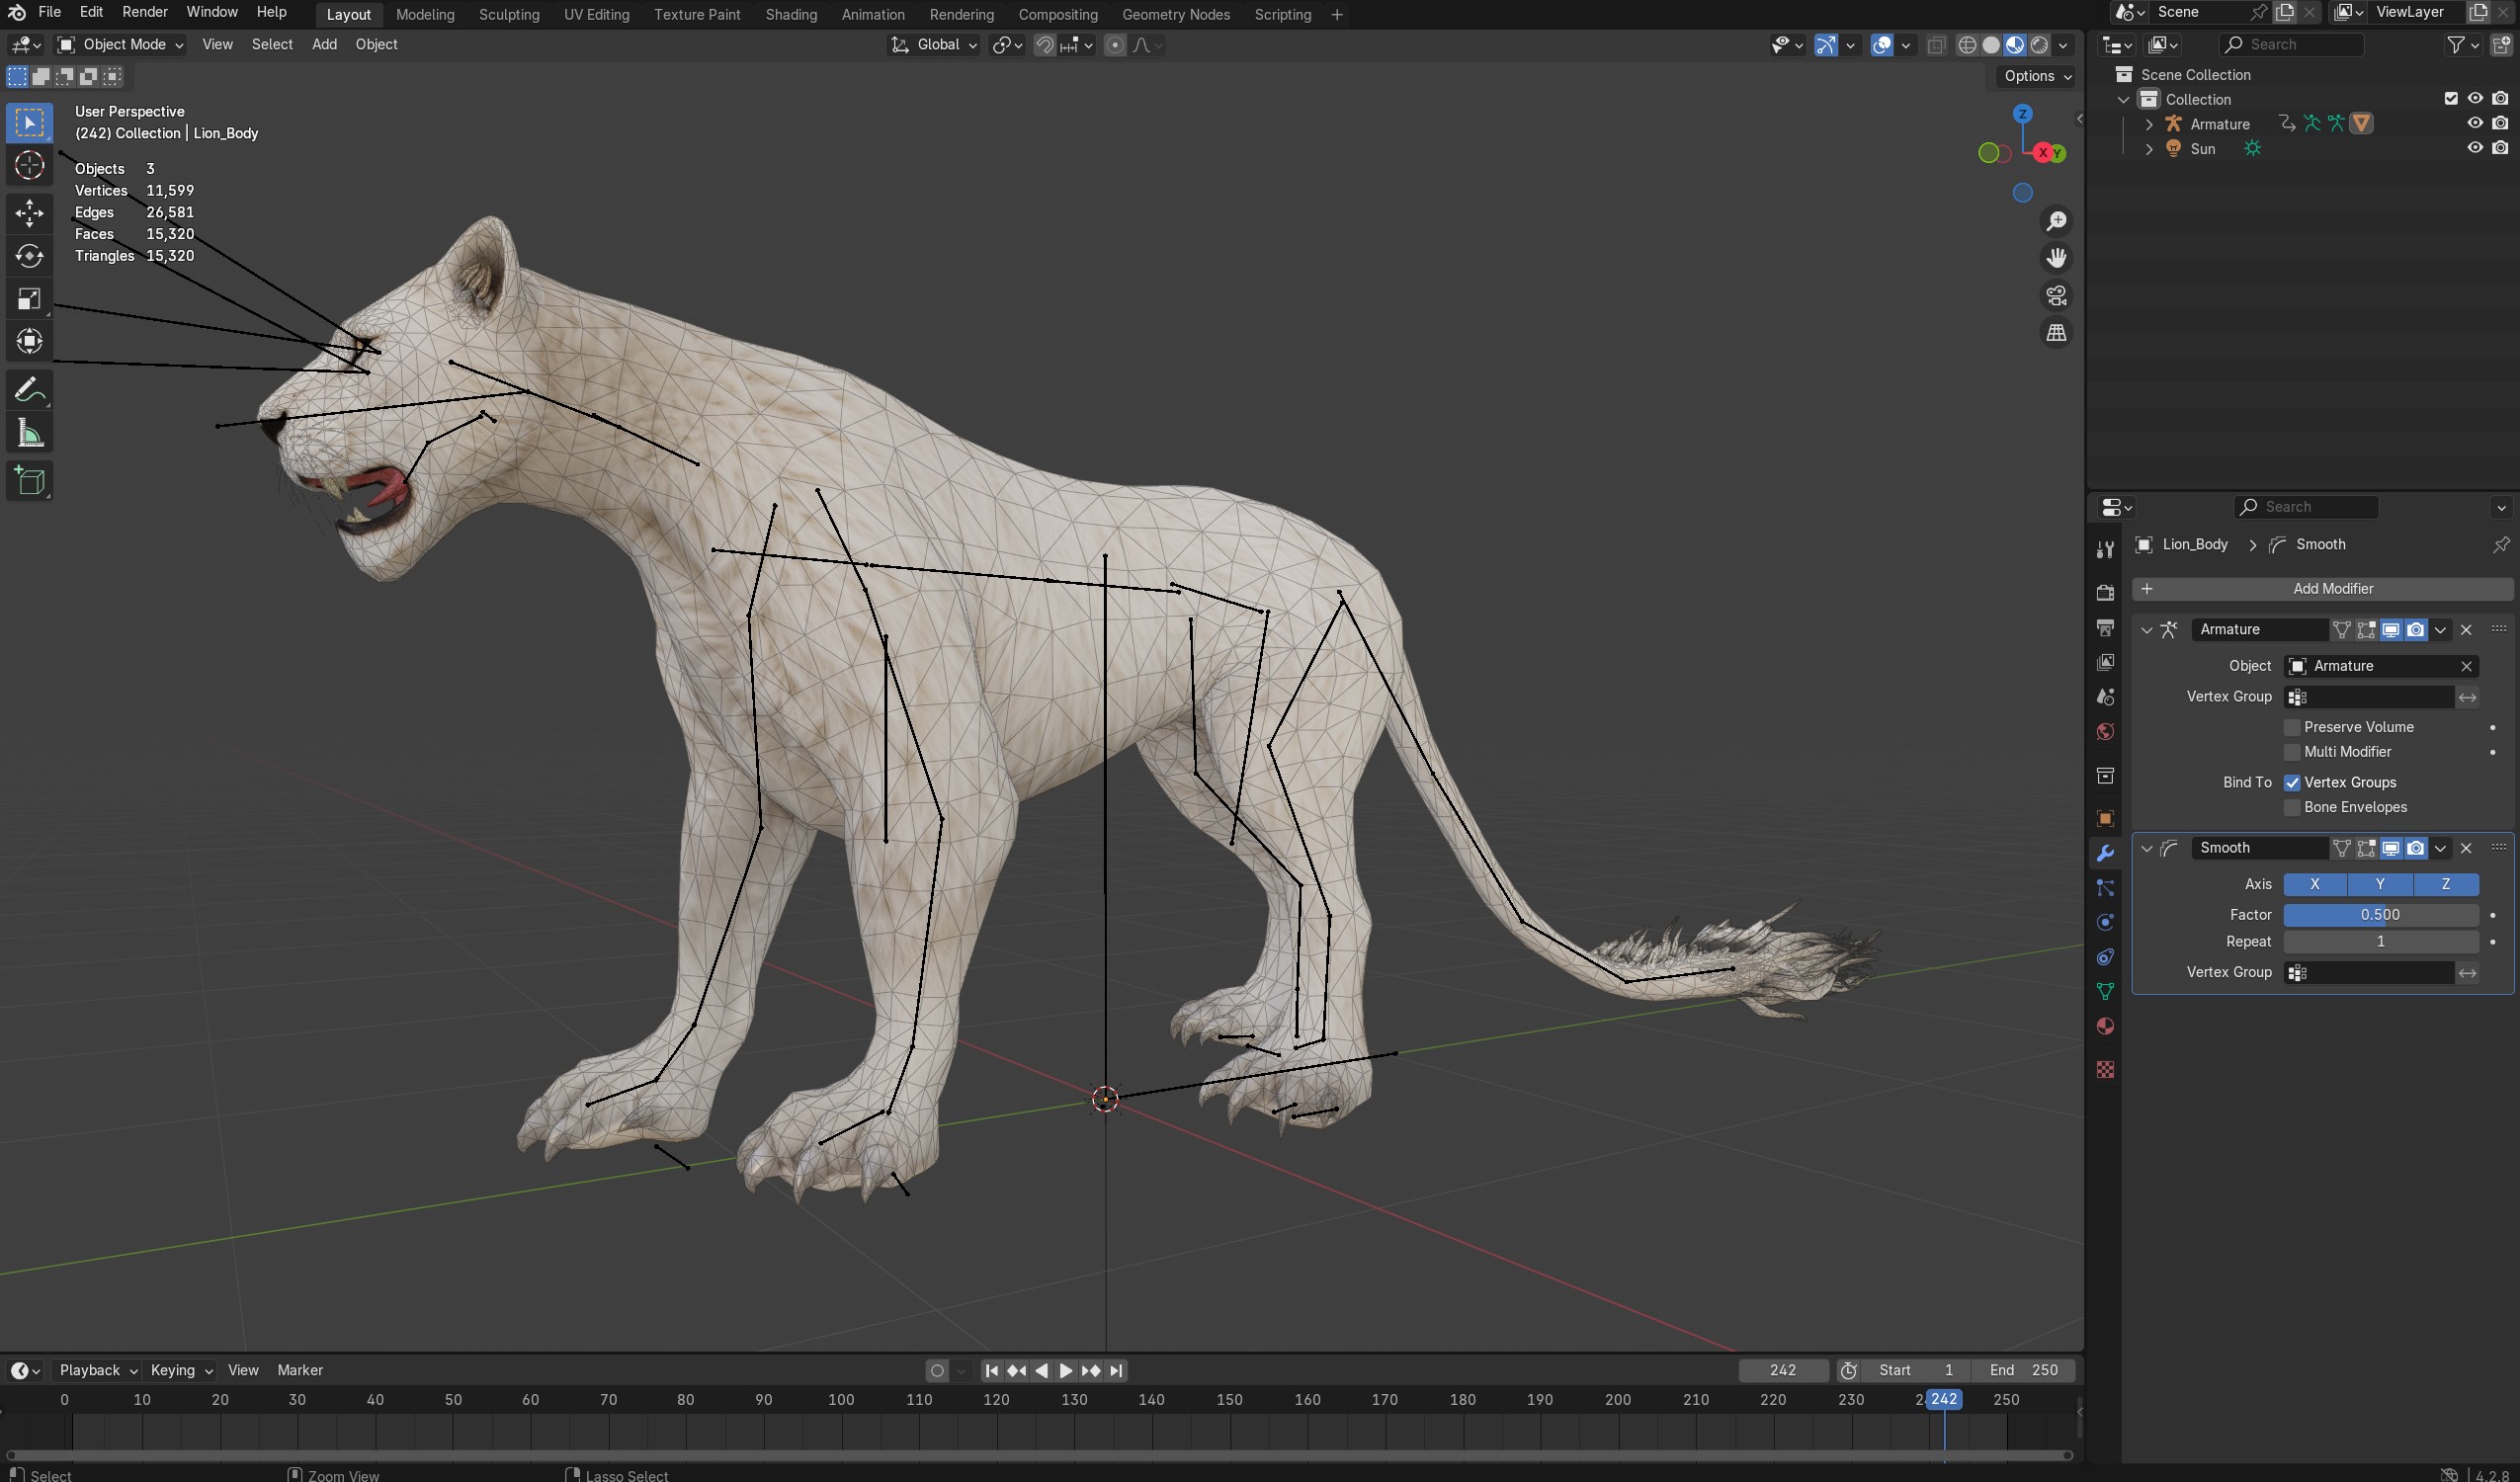The height and width of the screenshot is (1482, 2520).
Task: Switch to perspective/orthographic grid icon
Action: pos(2056,333)
